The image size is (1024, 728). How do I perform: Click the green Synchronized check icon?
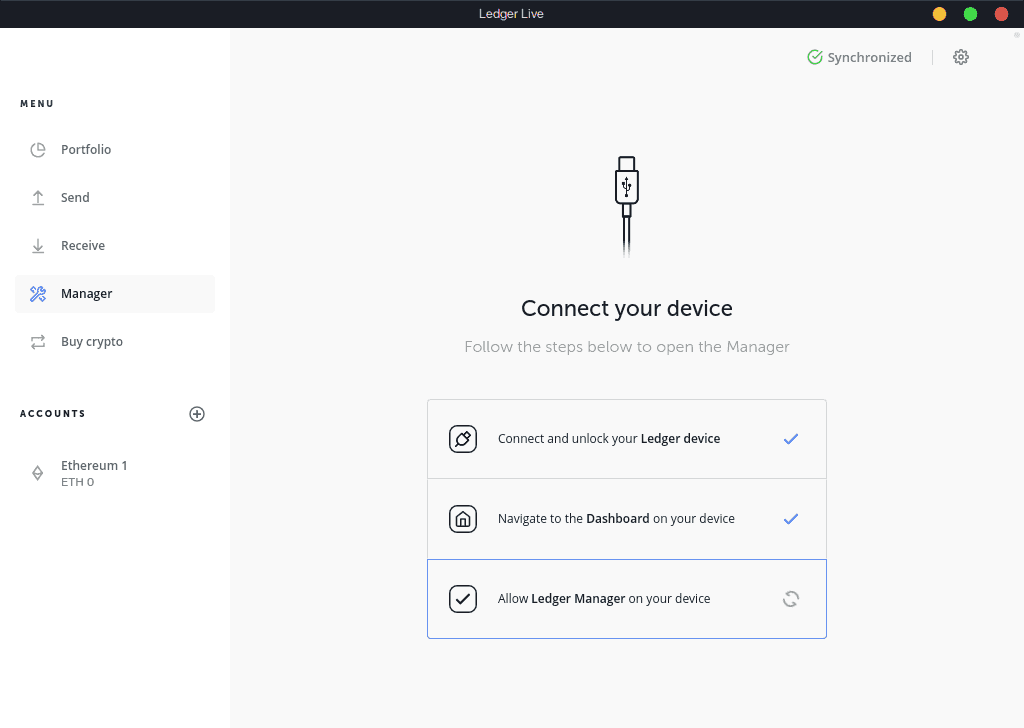814,57
